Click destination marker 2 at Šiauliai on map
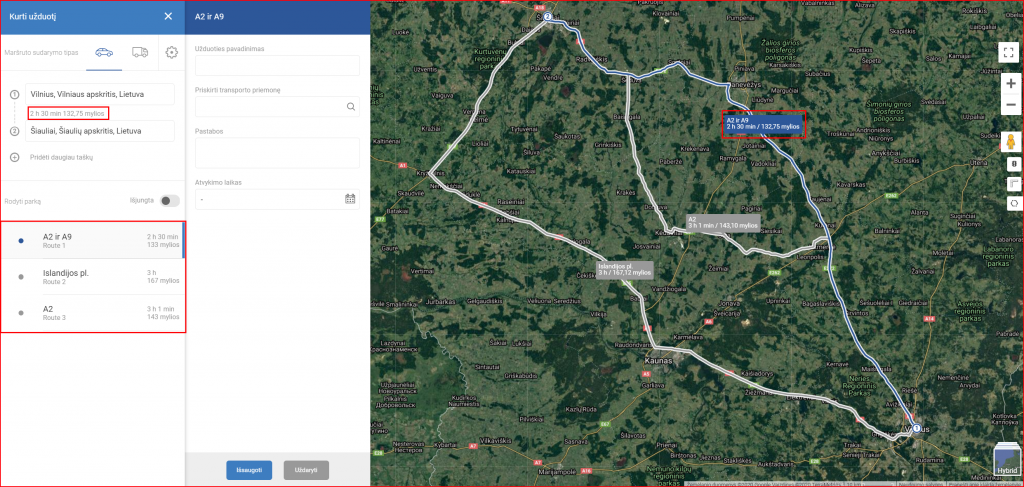This screenshot has width=1024, height=487. pos(547,17)
